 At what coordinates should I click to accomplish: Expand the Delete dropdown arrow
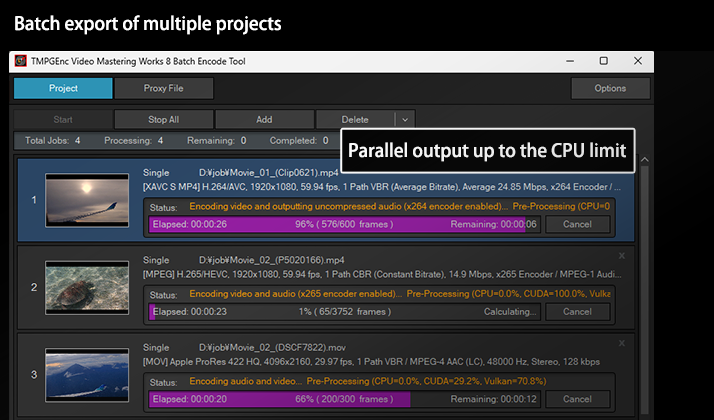tap(405, 120)
